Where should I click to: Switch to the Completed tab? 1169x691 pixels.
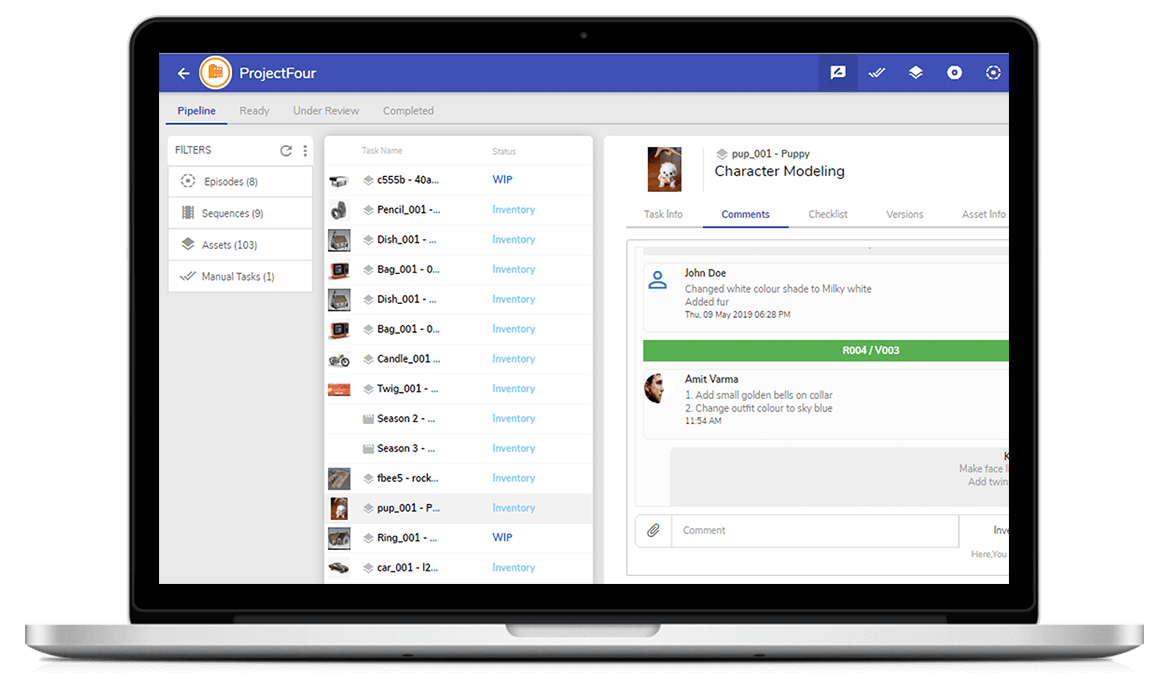408,111
